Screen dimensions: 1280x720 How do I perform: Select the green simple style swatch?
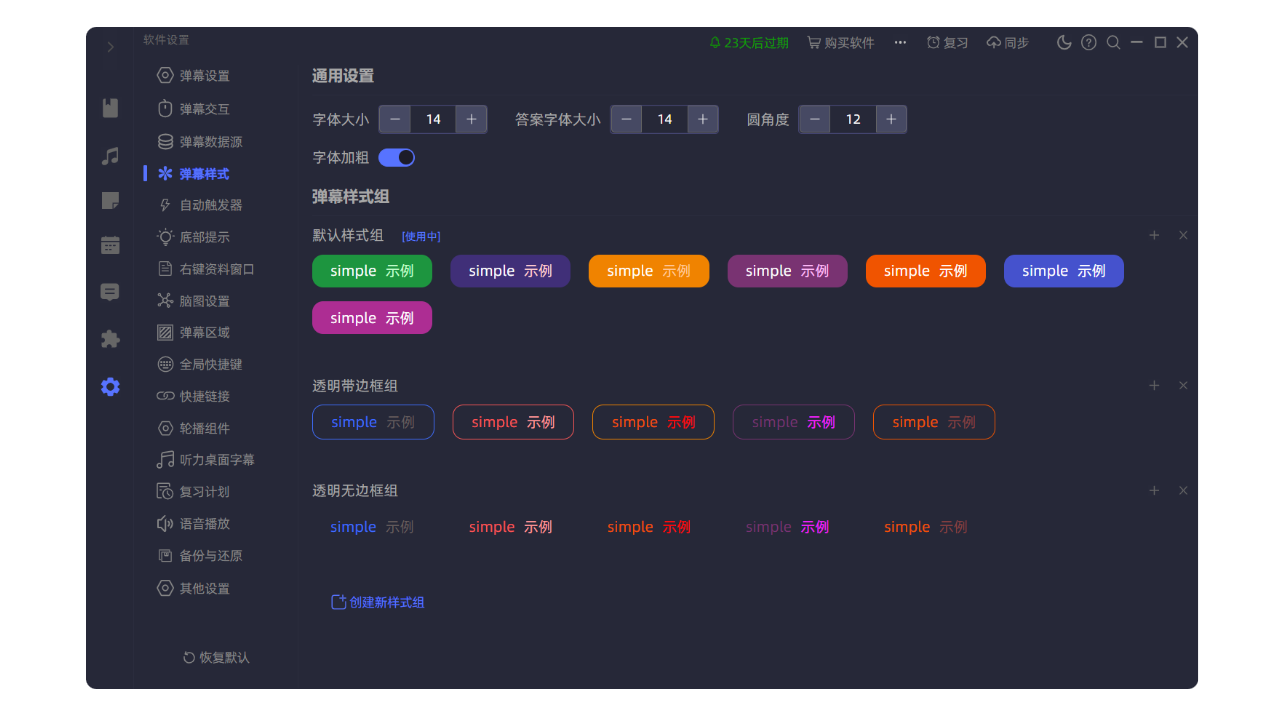pos(371,271)
